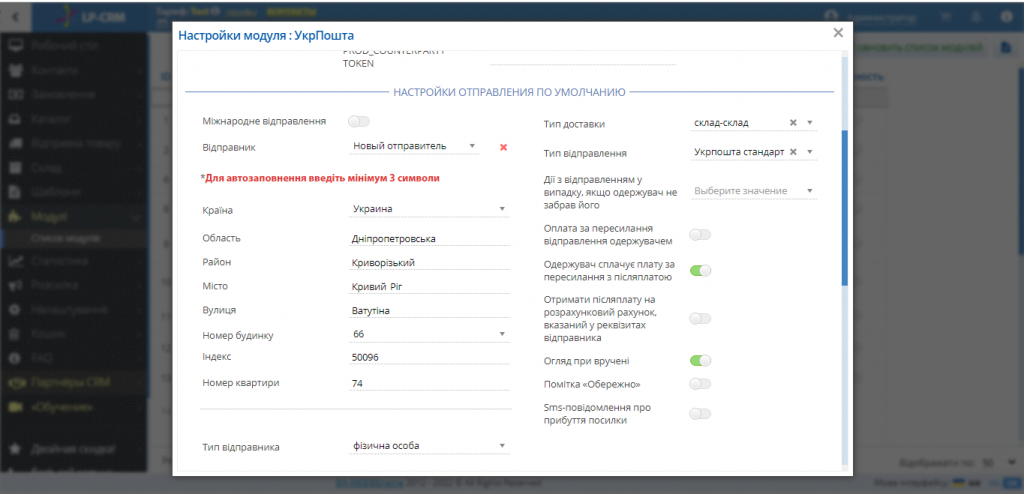Open the Налаштування gear icon in sidebar
This screenshot has height=494, width=1024.
(16, 309)
